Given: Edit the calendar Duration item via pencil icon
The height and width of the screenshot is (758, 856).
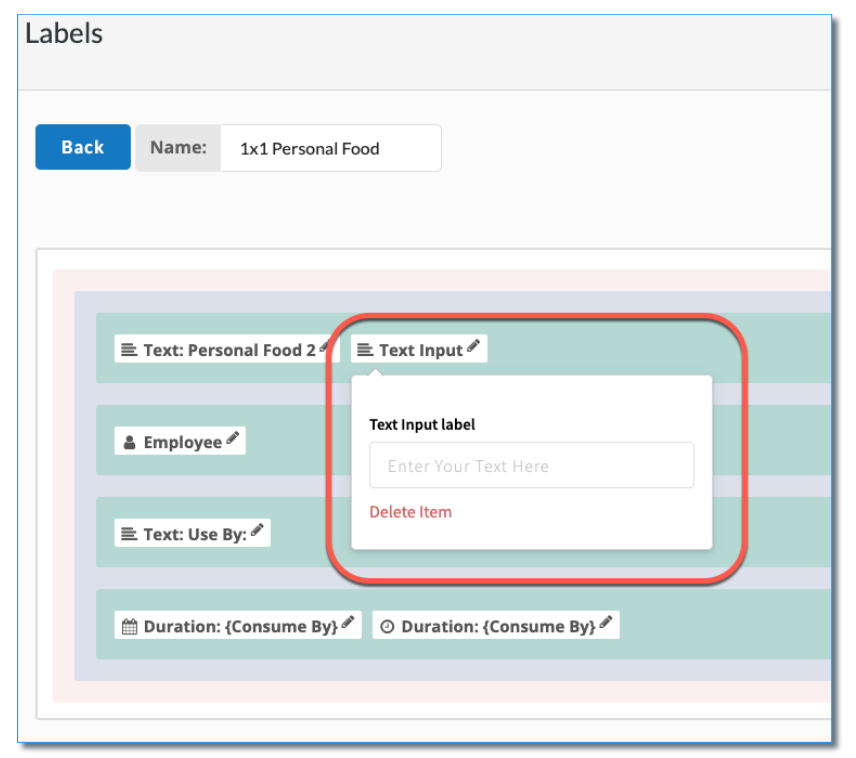Looking at the screenshot, I should [x=347, y=622].
